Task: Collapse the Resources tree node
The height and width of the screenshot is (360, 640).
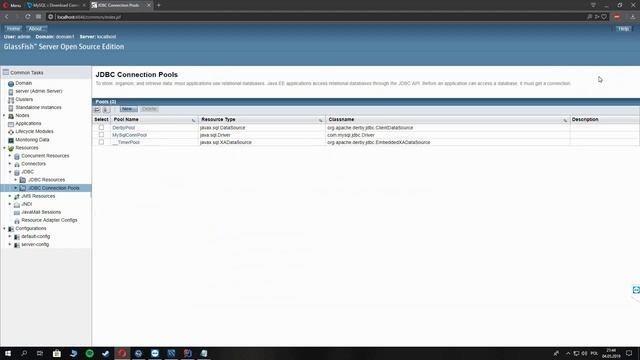Action: click(x=4, y=148)
